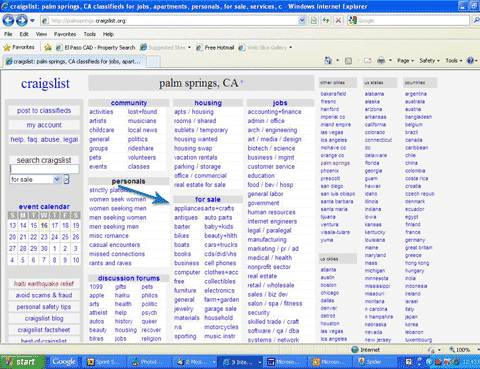Click the Add to Favorites Bar star icon
Image resolution: width=480 pixels, height=369 pixels.
click(x=48, y=47)
